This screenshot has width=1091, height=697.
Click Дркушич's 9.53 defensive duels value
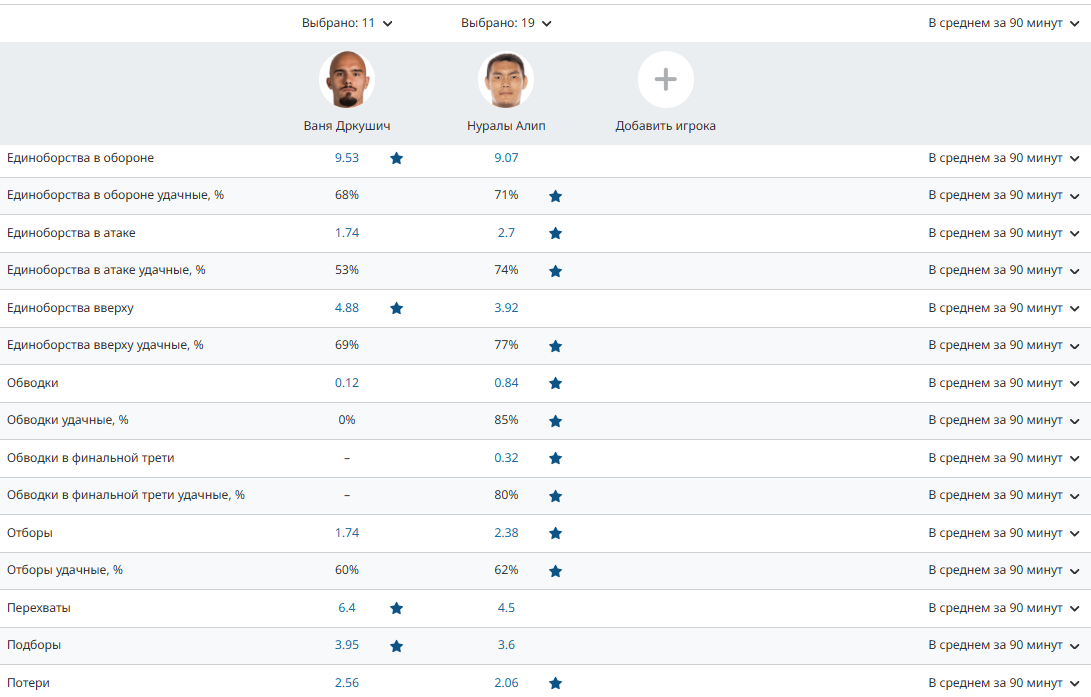(x=347, y=158)
